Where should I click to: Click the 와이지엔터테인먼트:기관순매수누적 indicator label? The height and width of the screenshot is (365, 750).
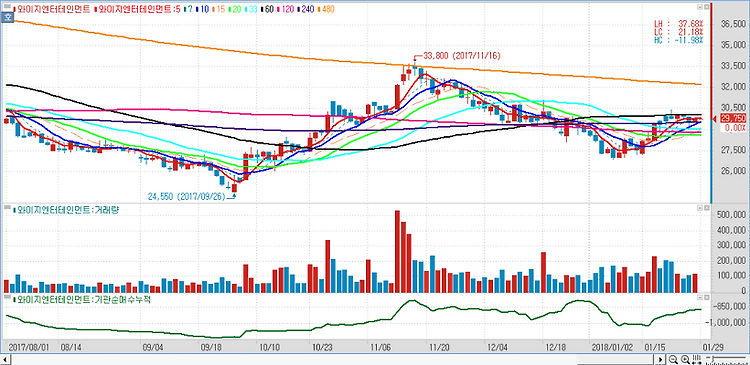(82, 299)
